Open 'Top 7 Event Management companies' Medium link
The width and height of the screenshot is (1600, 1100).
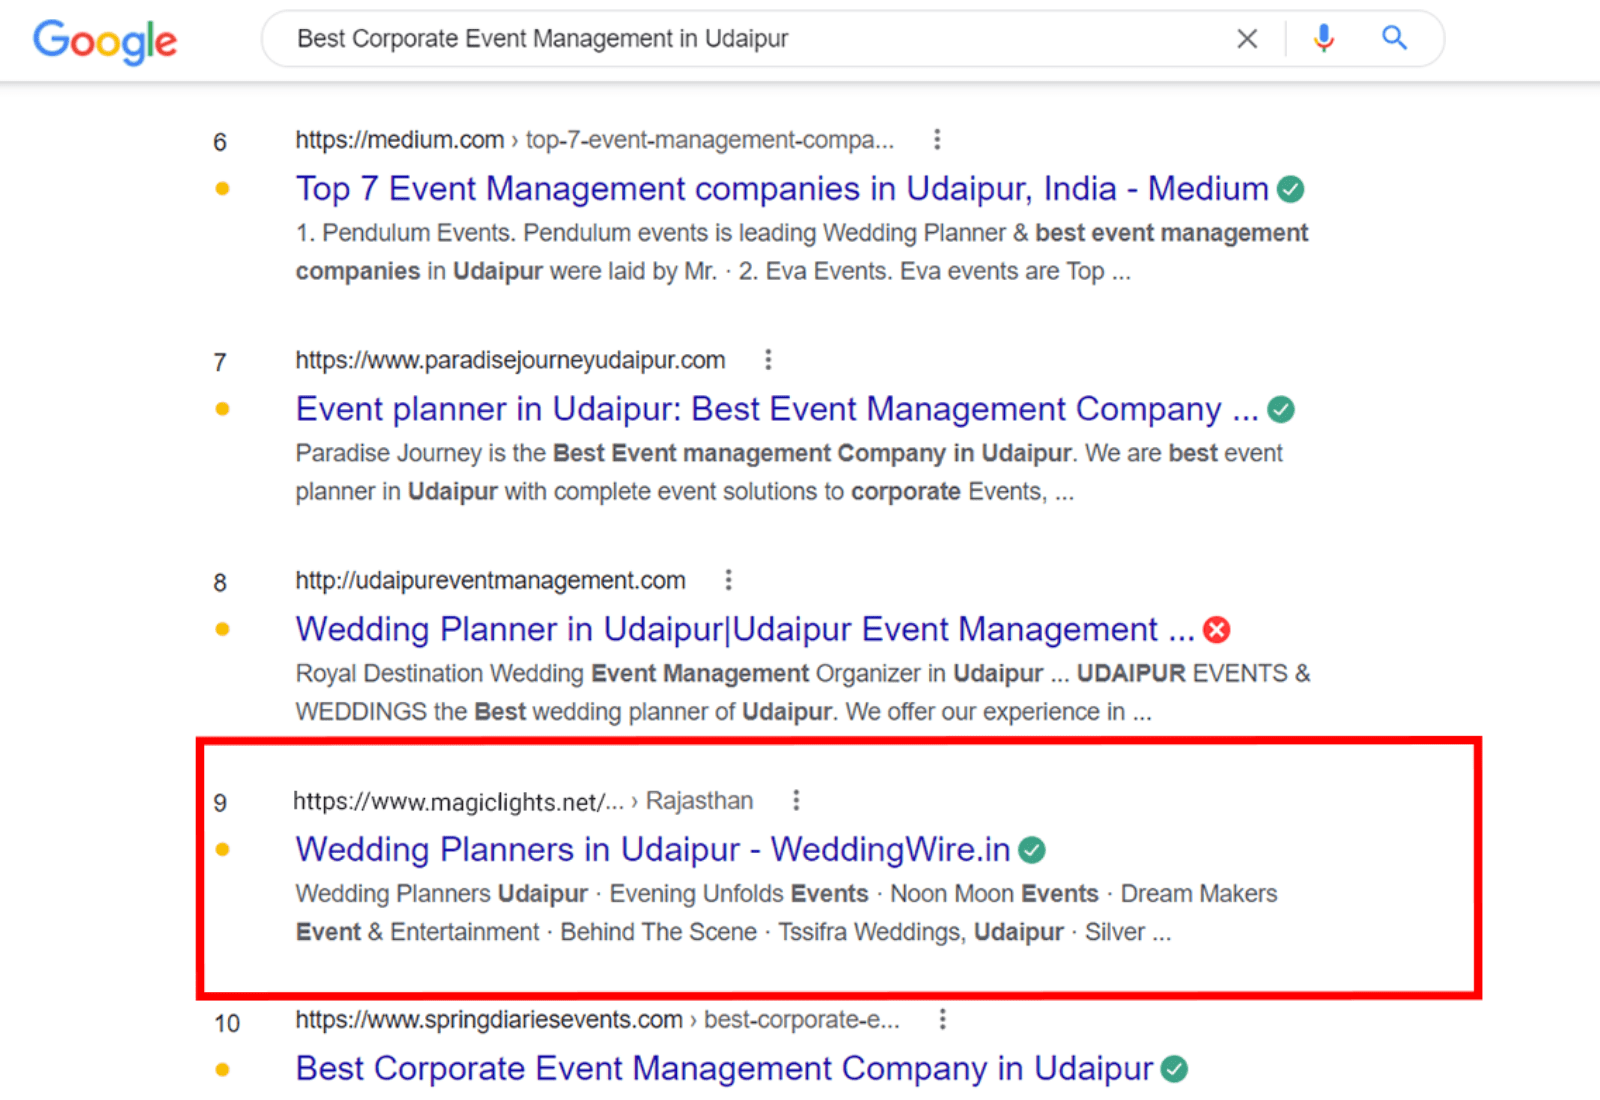[x=781, y=189]
